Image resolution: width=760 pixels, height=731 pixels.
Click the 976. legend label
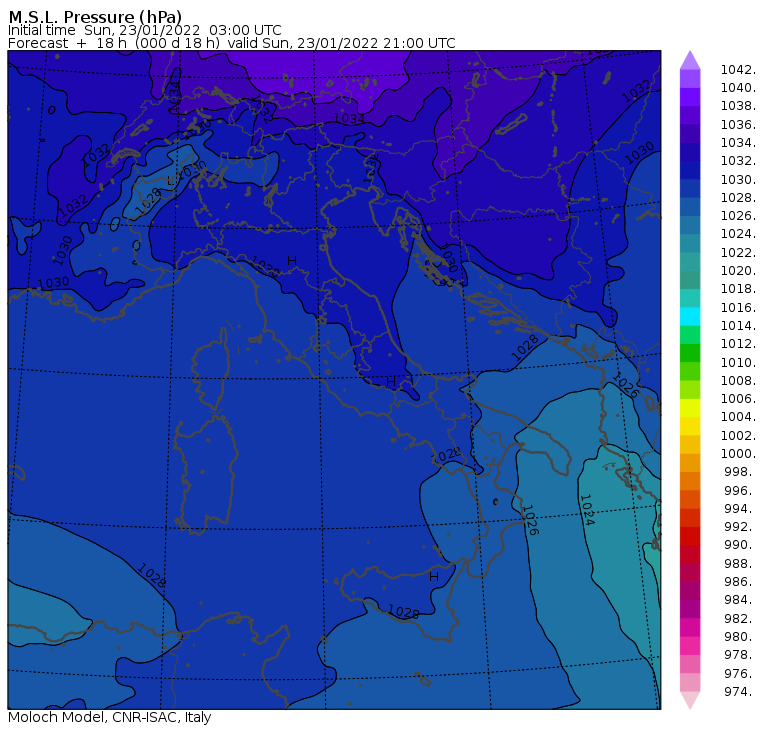pos(740,673)
